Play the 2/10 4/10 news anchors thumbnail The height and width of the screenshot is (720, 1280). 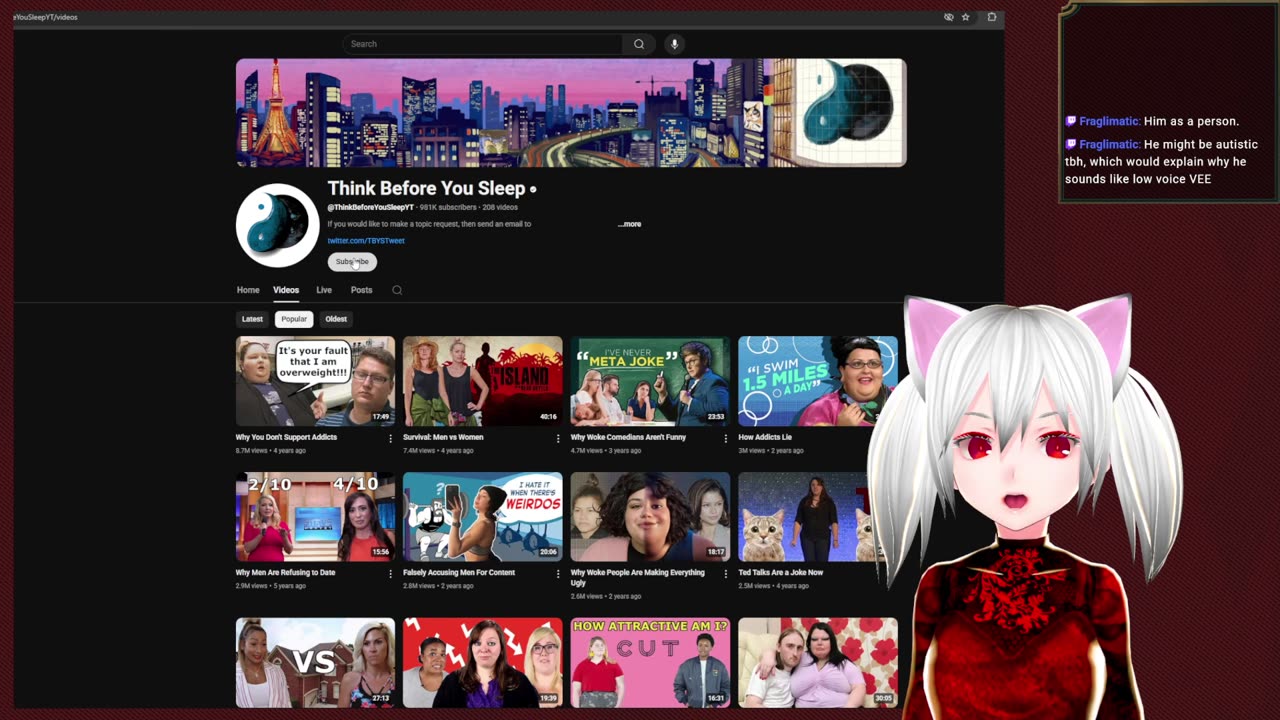click(x=315, y=517)
